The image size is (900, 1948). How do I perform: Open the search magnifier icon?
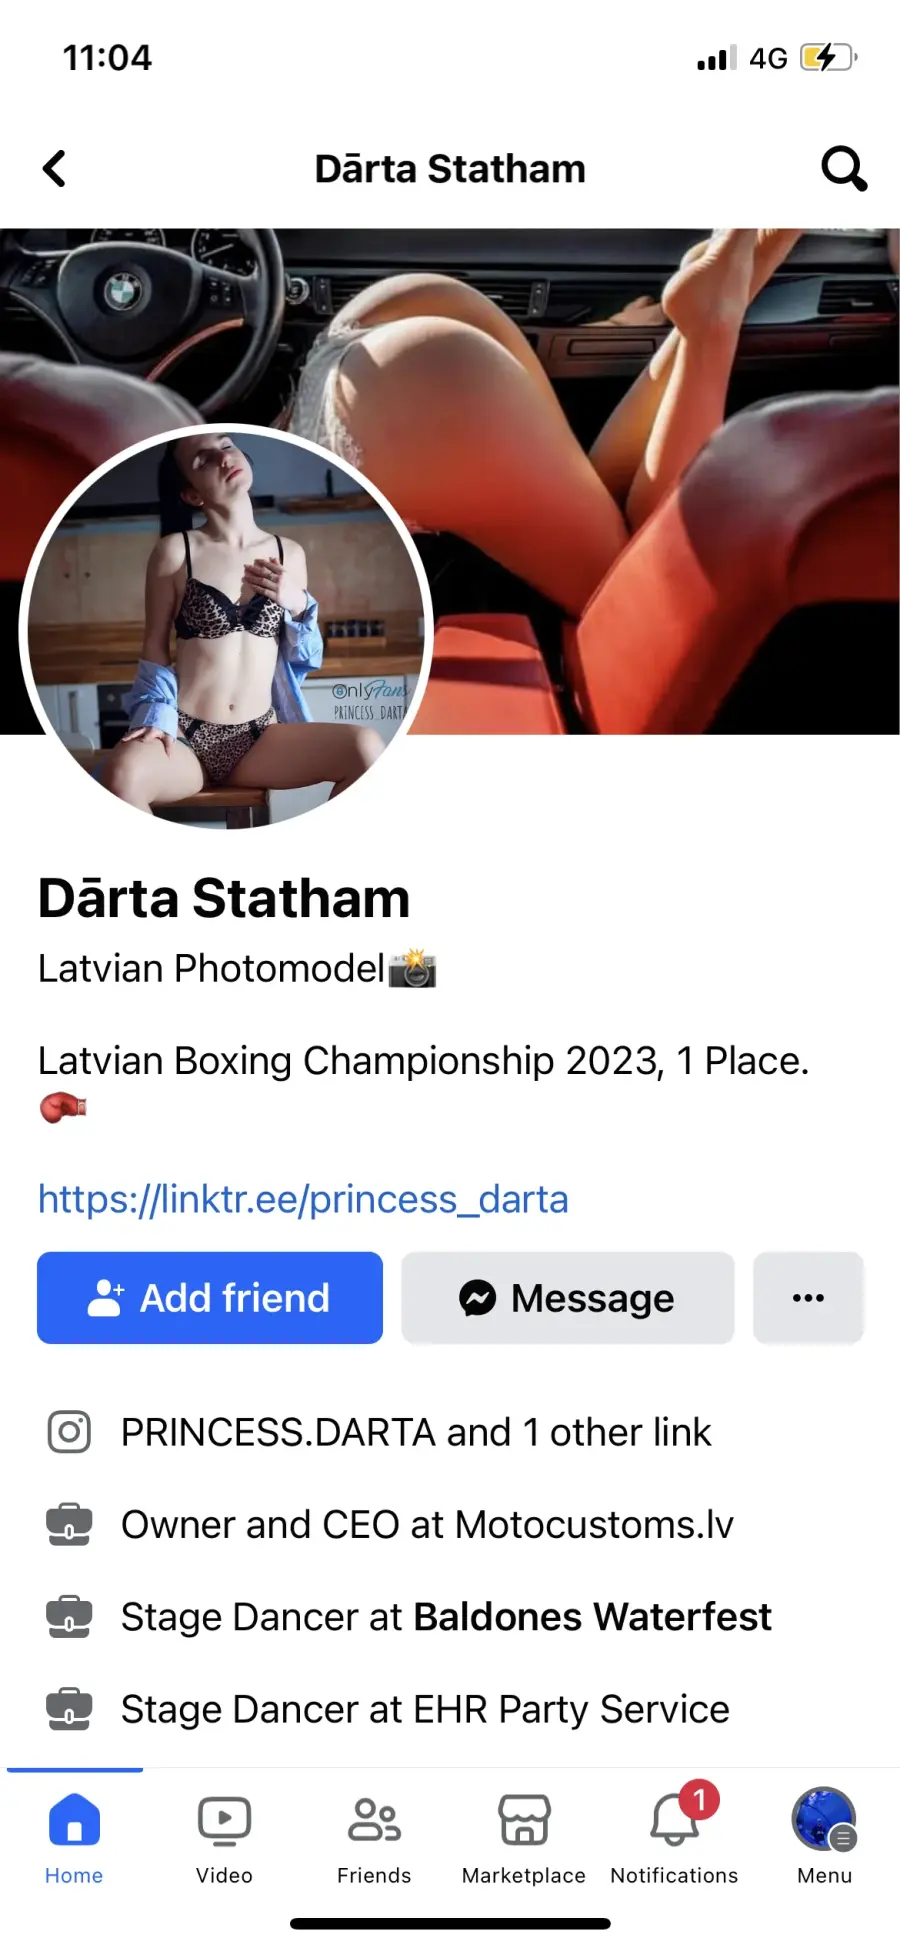pos(844,169)
